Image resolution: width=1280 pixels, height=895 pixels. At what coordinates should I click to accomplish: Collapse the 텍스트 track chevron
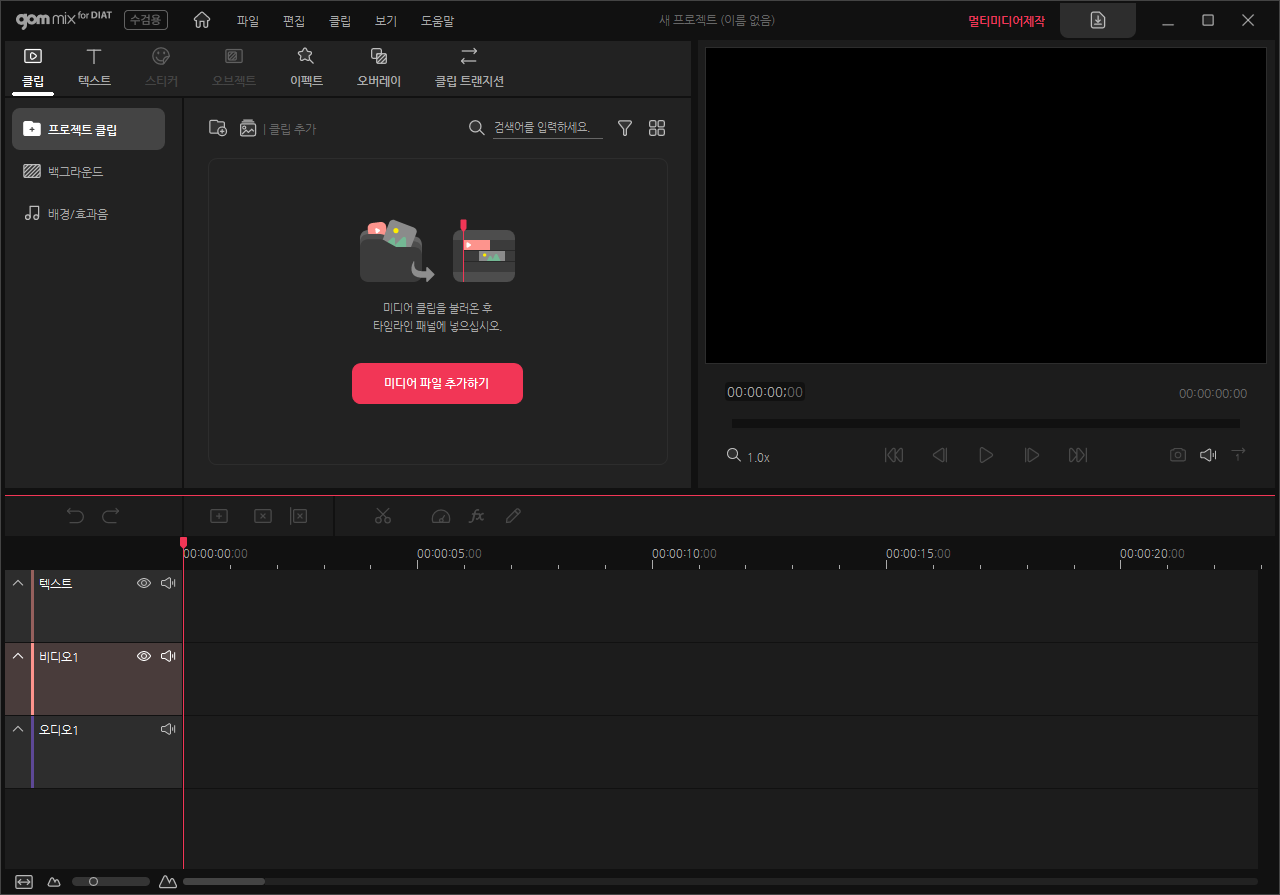click(18, 583)
